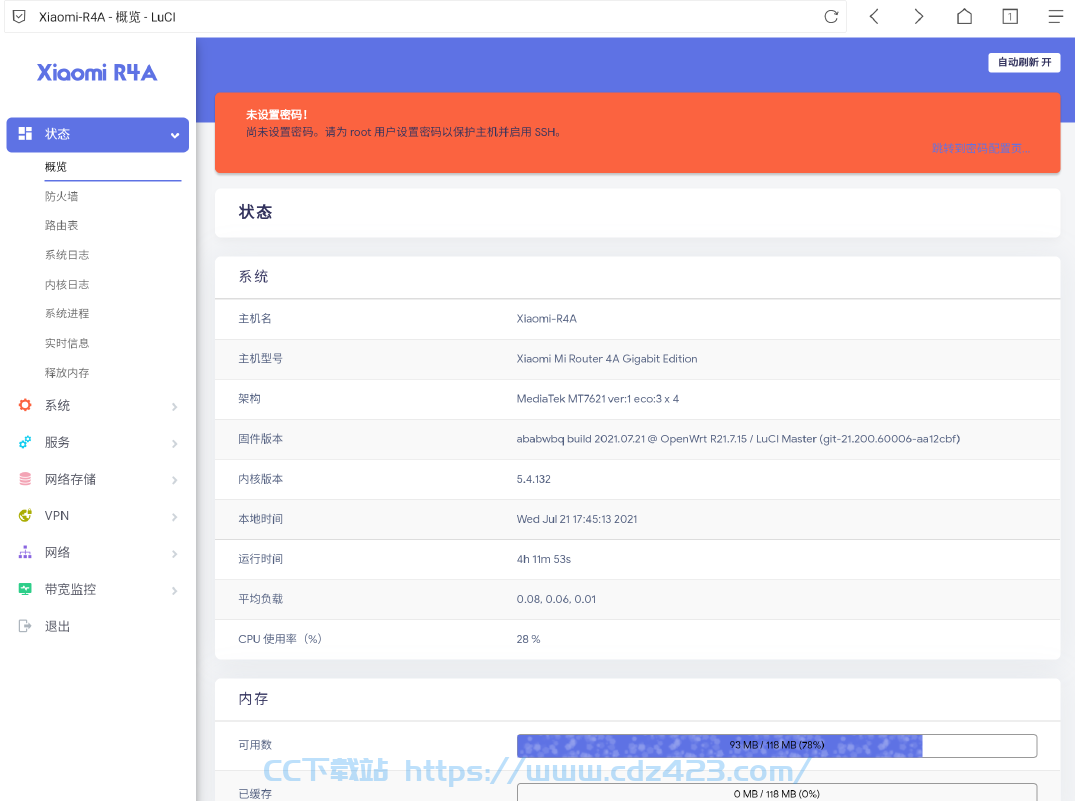Toggle the 自动刷新 开 button
The image size is (1075, 801).
[1024, 62]
